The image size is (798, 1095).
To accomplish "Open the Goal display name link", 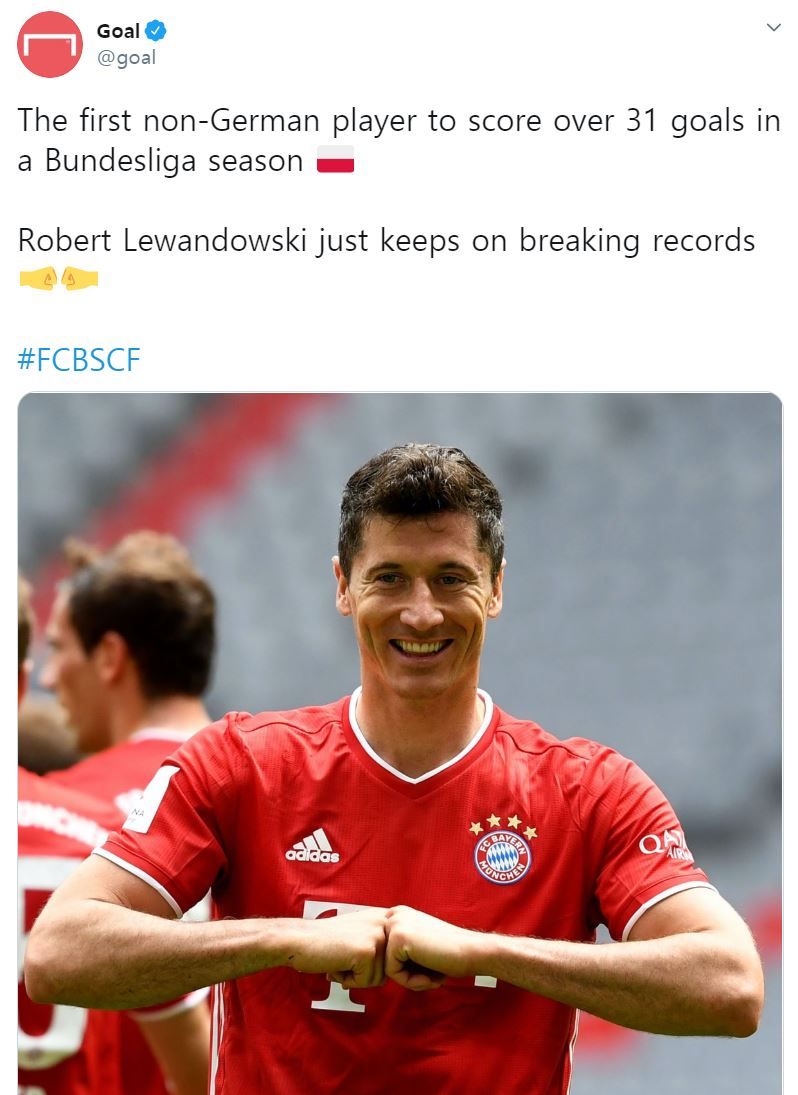I will pos(118,31).
